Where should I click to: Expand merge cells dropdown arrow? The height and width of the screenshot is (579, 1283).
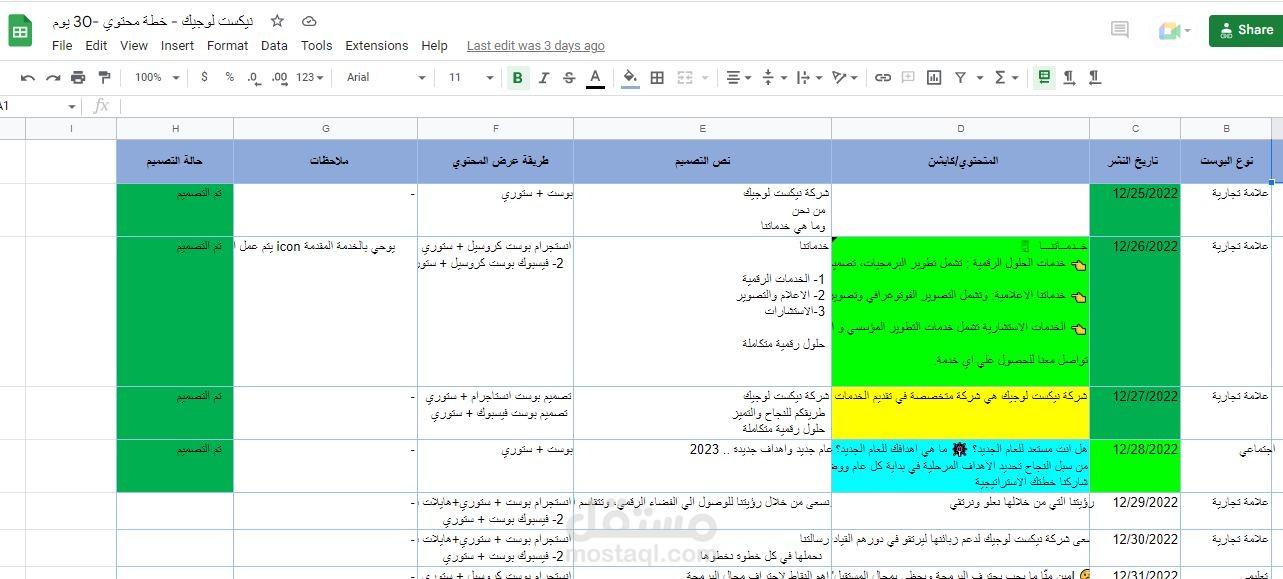(704, 78)
